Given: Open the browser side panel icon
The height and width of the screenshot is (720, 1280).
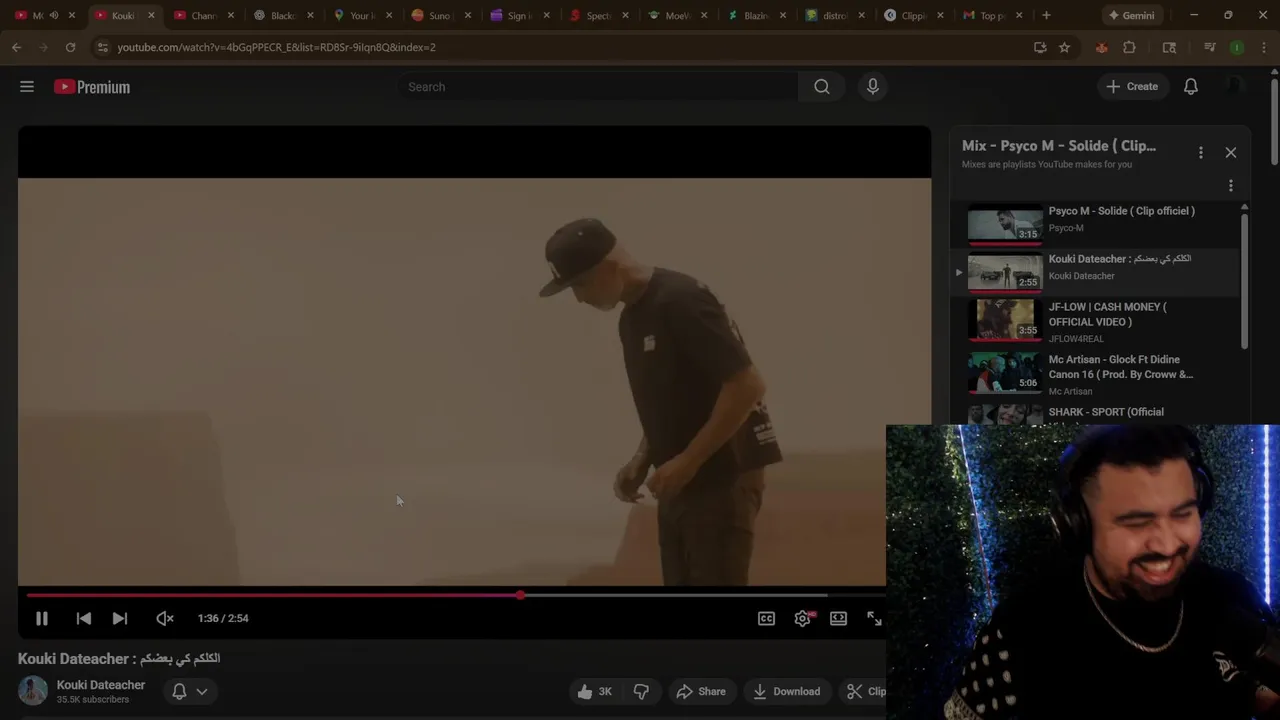Looking at the screenshot, I should coord(1169,47).
